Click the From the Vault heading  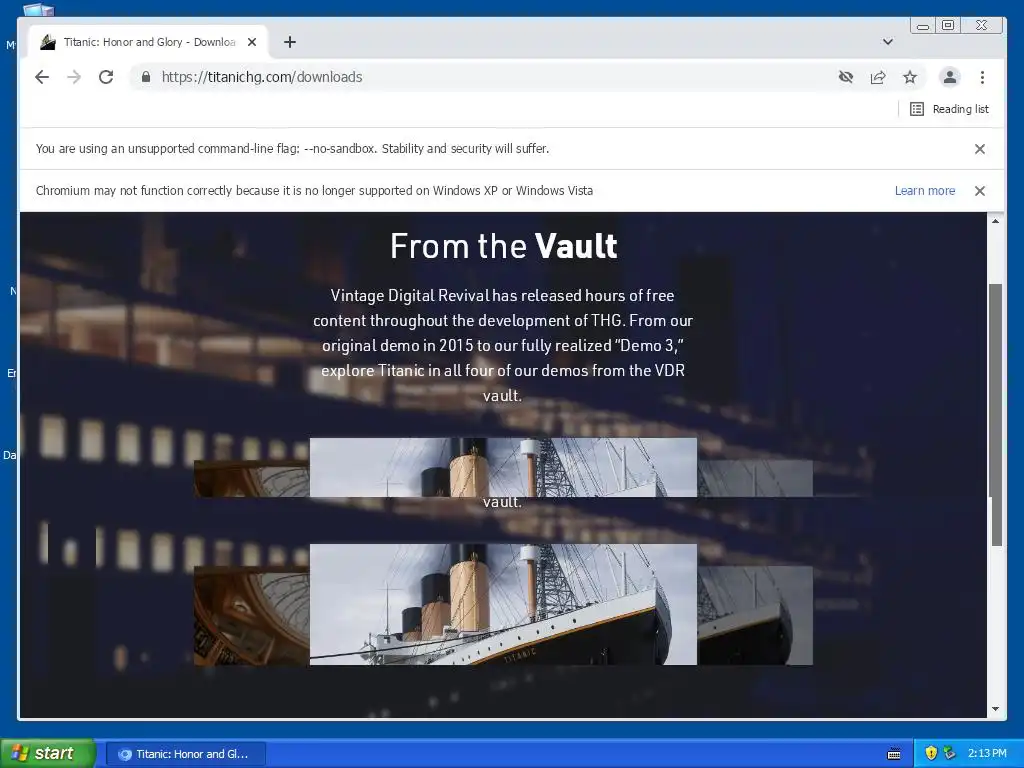pyautogui.click(x=504, y=246)
